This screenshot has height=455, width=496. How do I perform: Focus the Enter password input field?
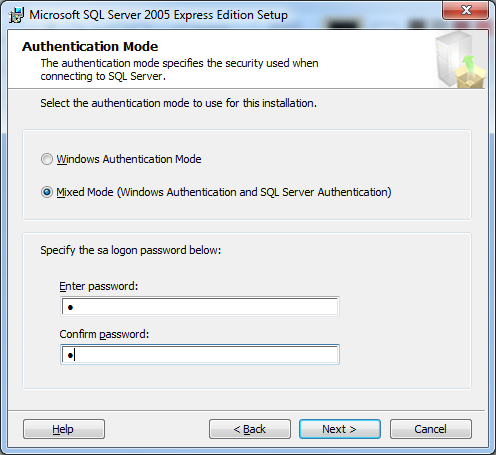200,306
